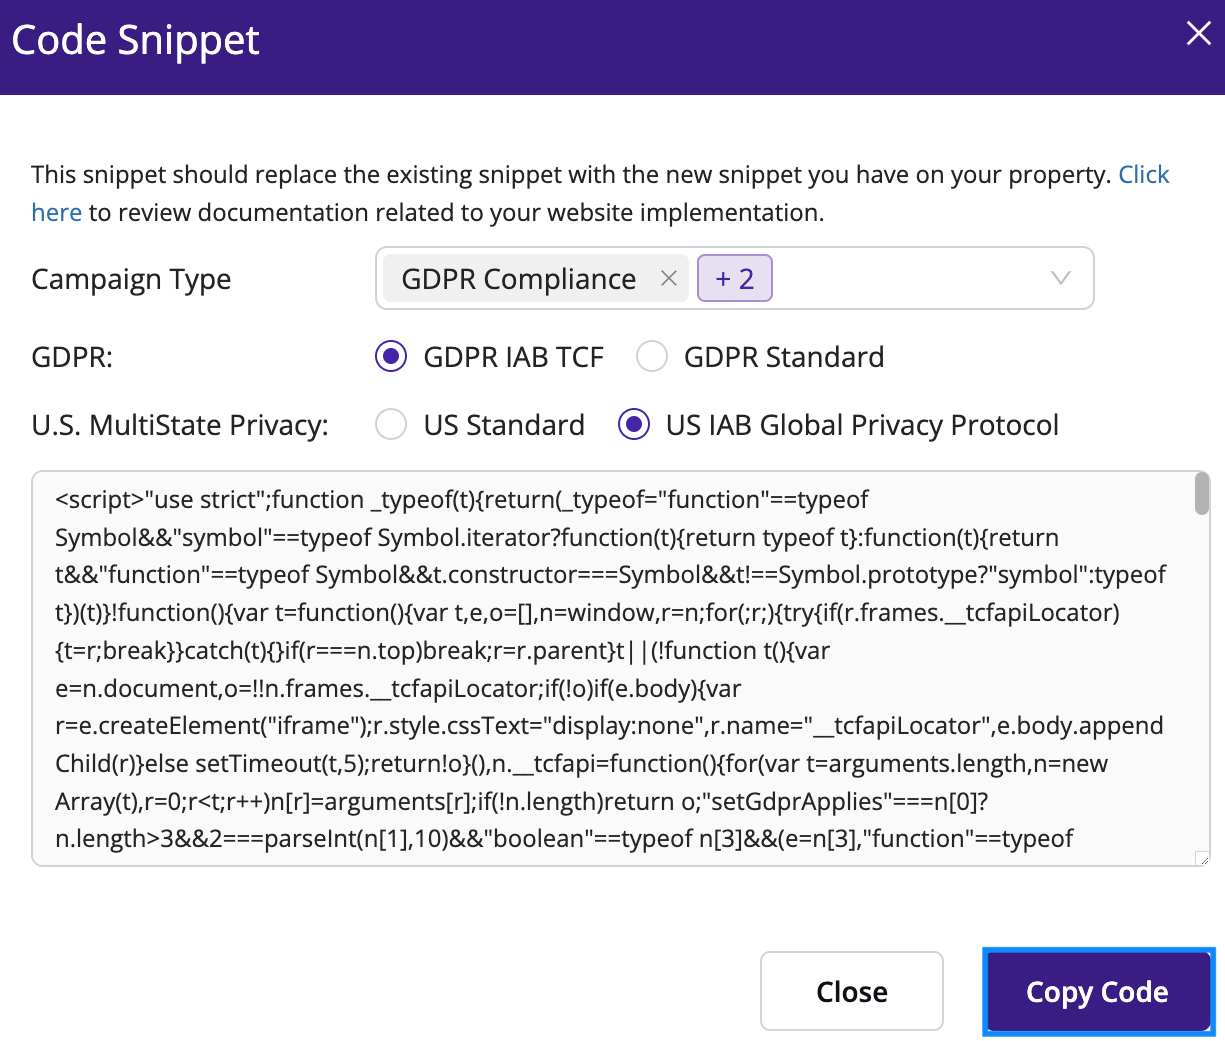The width and height of the screenshot is (1225, 1041).
Task: Click the code box resize corner handle
Action: 1203,858
